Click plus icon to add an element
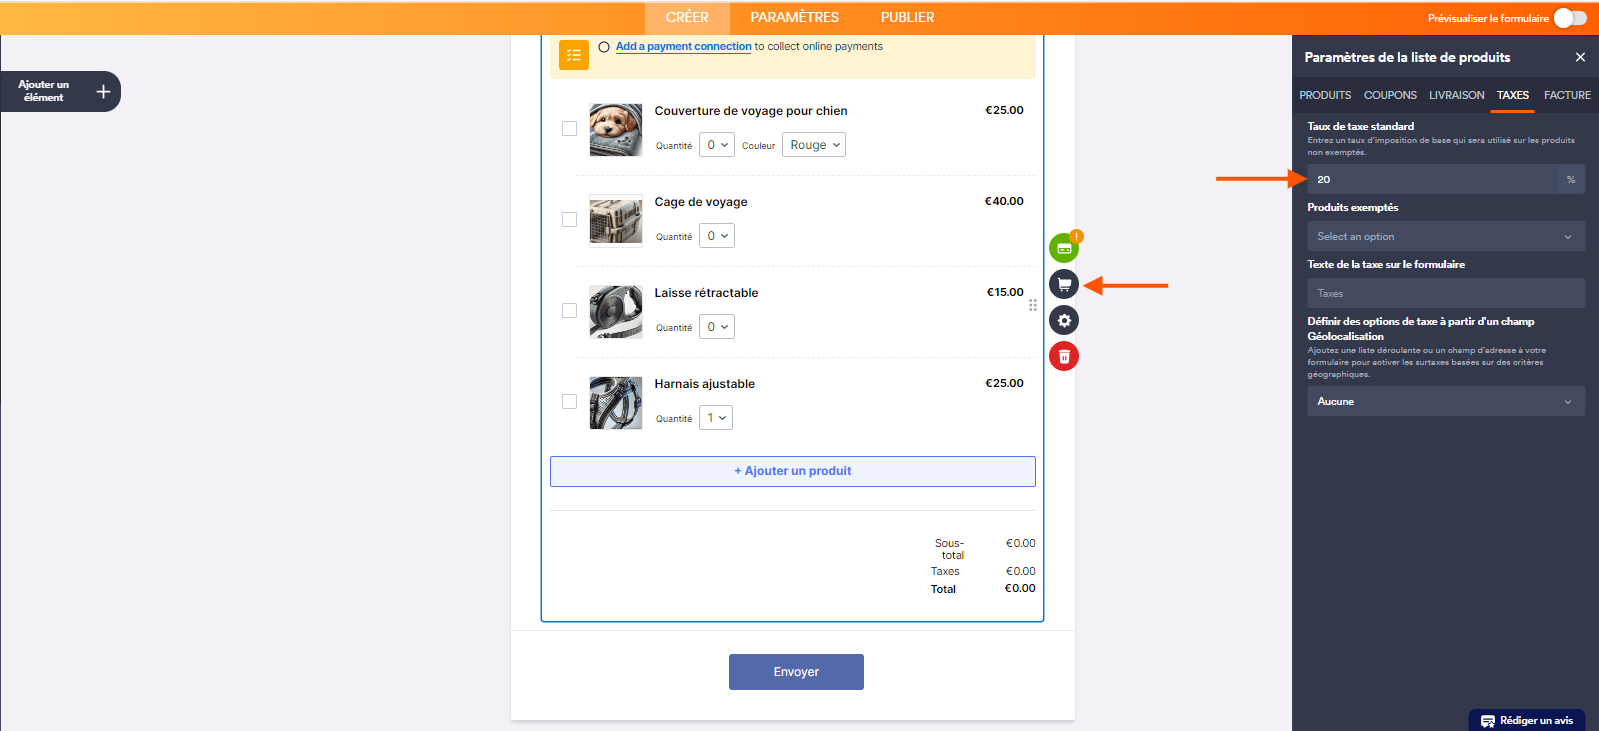1599x731 pixels. point(103,92)
